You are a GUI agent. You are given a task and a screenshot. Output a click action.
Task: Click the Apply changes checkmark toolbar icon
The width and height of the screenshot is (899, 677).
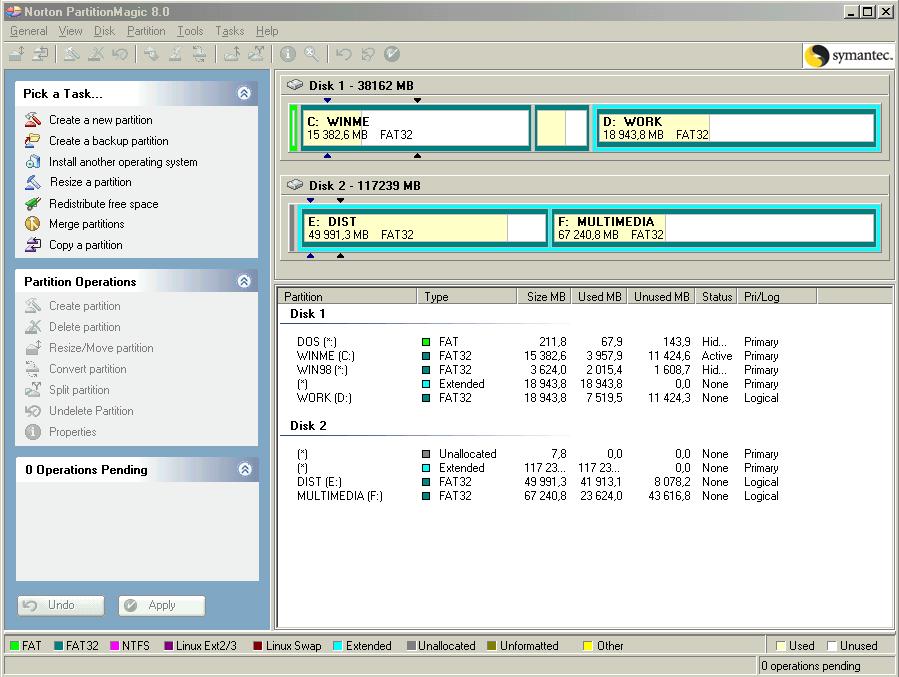[392, 54]
